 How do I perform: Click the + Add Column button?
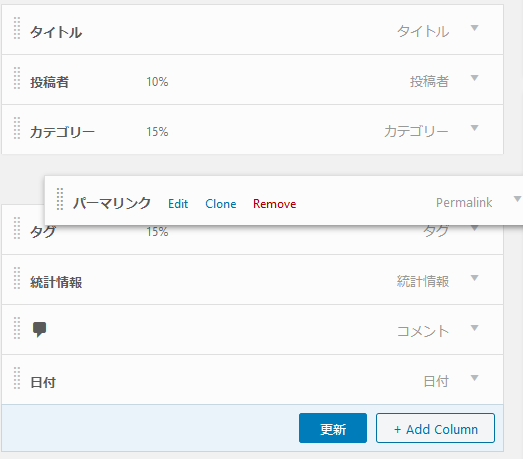tap(435, 428)
